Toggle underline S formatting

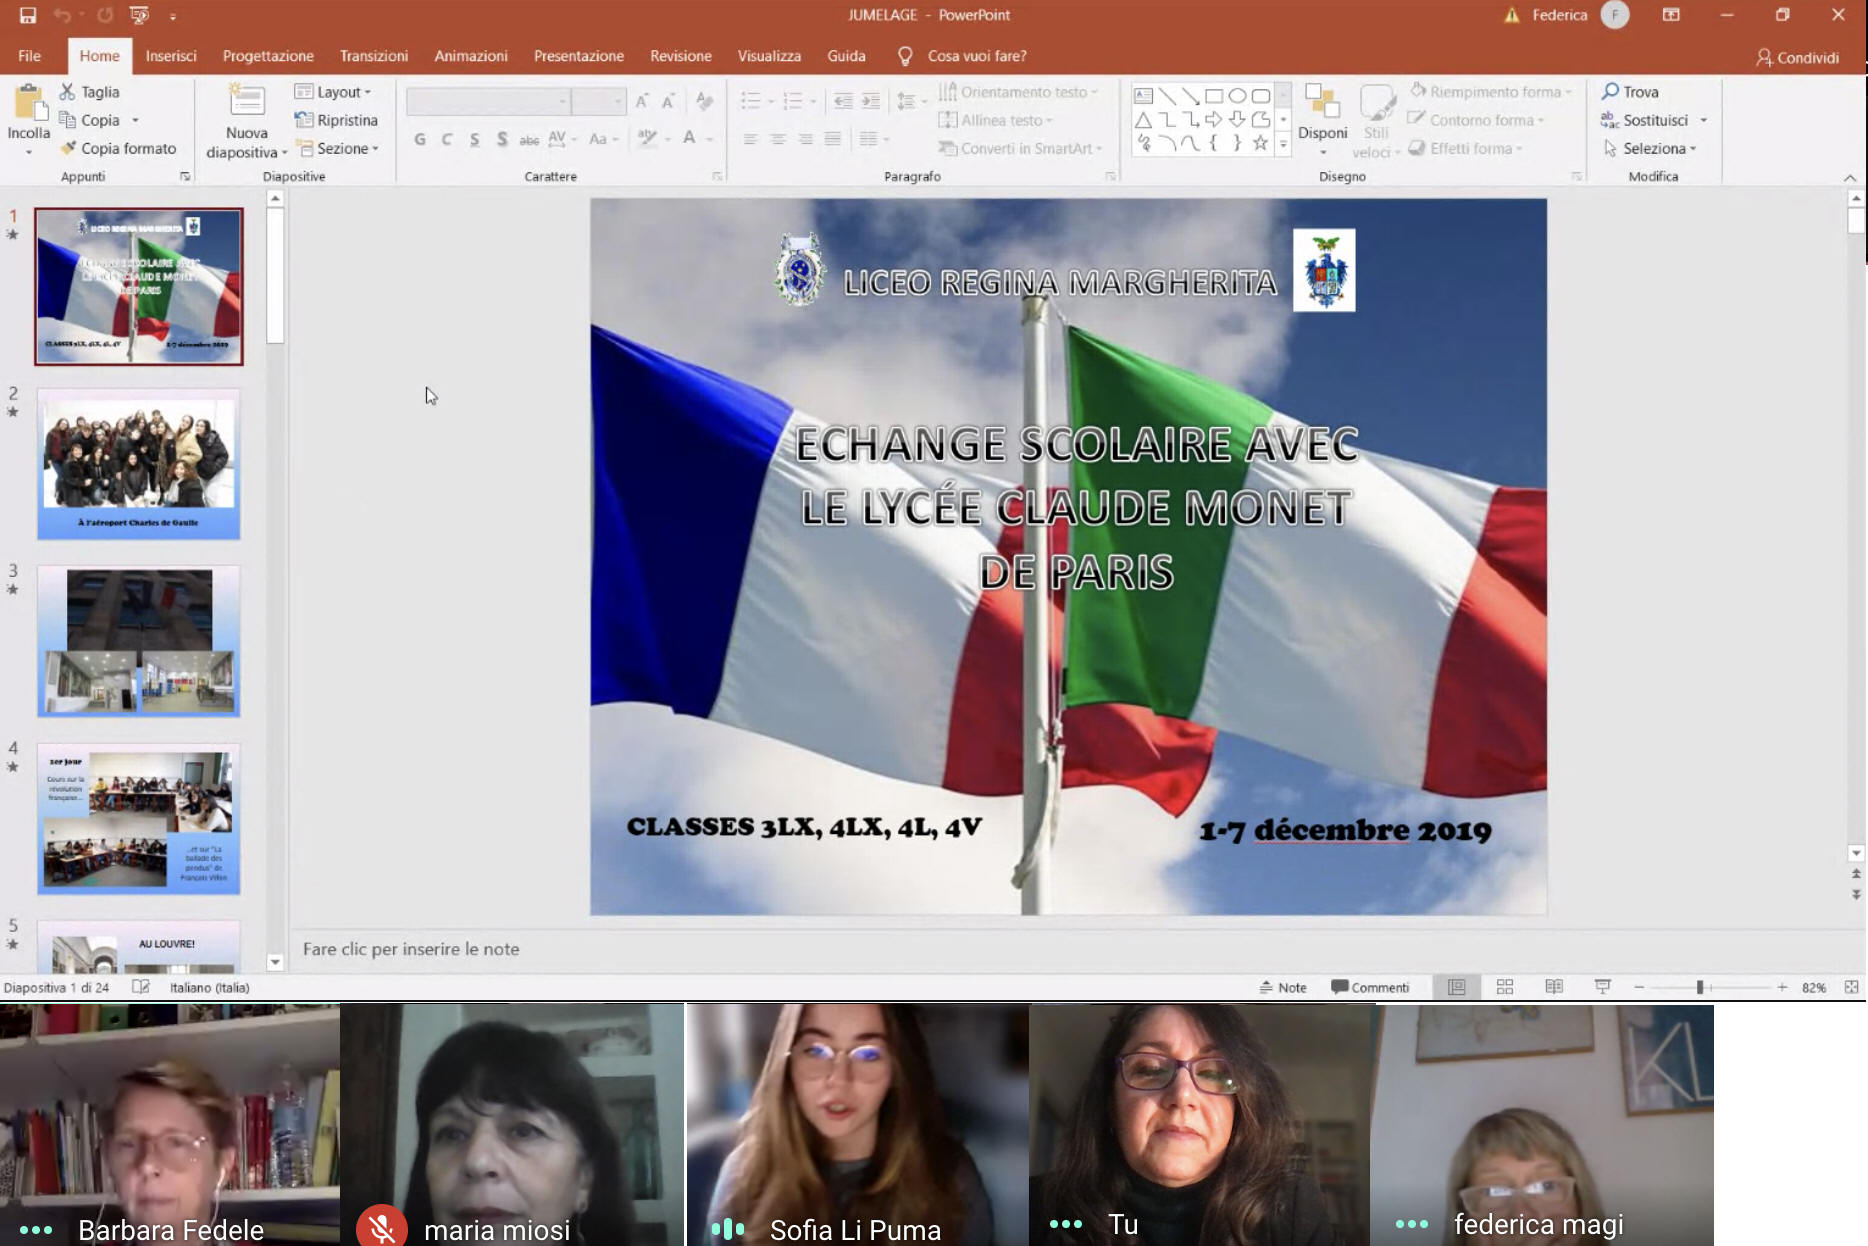coord(474,139)
